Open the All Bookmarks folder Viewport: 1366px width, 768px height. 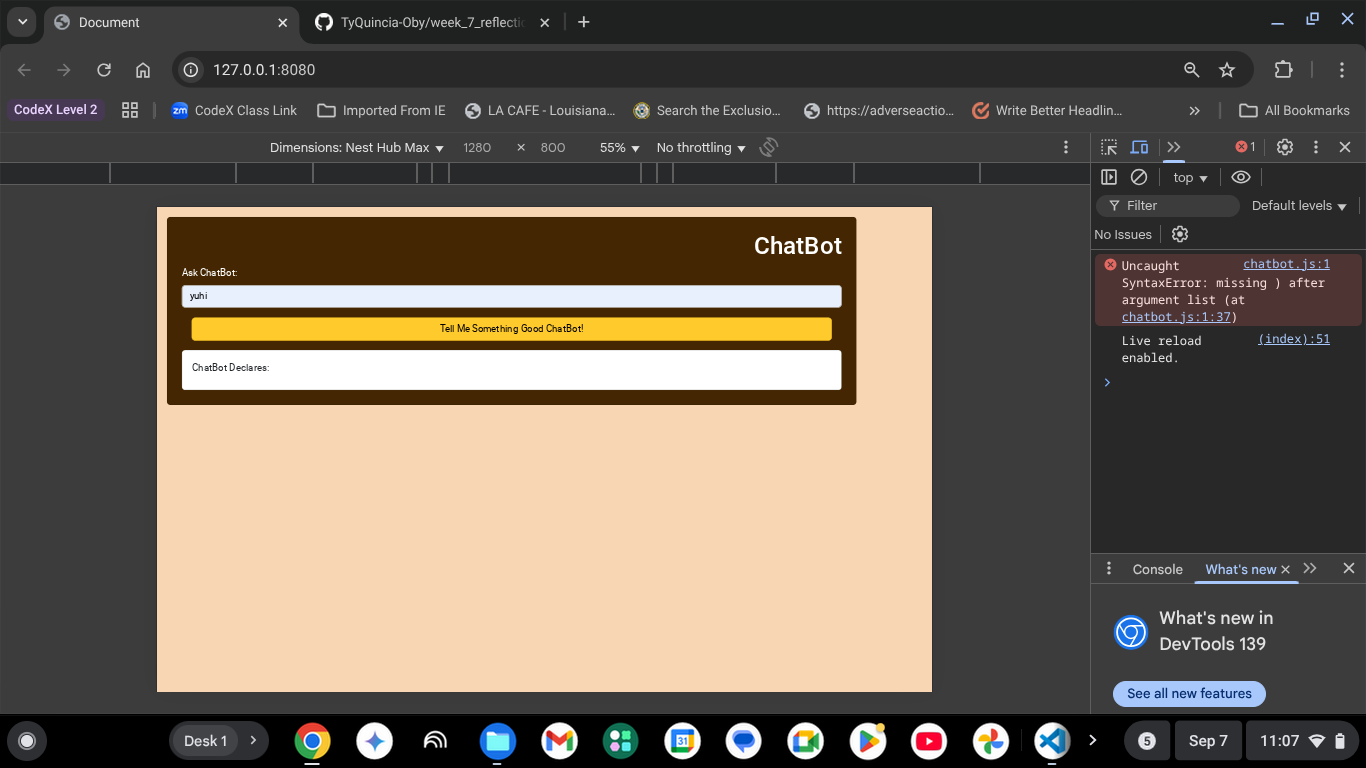tap(1294, 111)
